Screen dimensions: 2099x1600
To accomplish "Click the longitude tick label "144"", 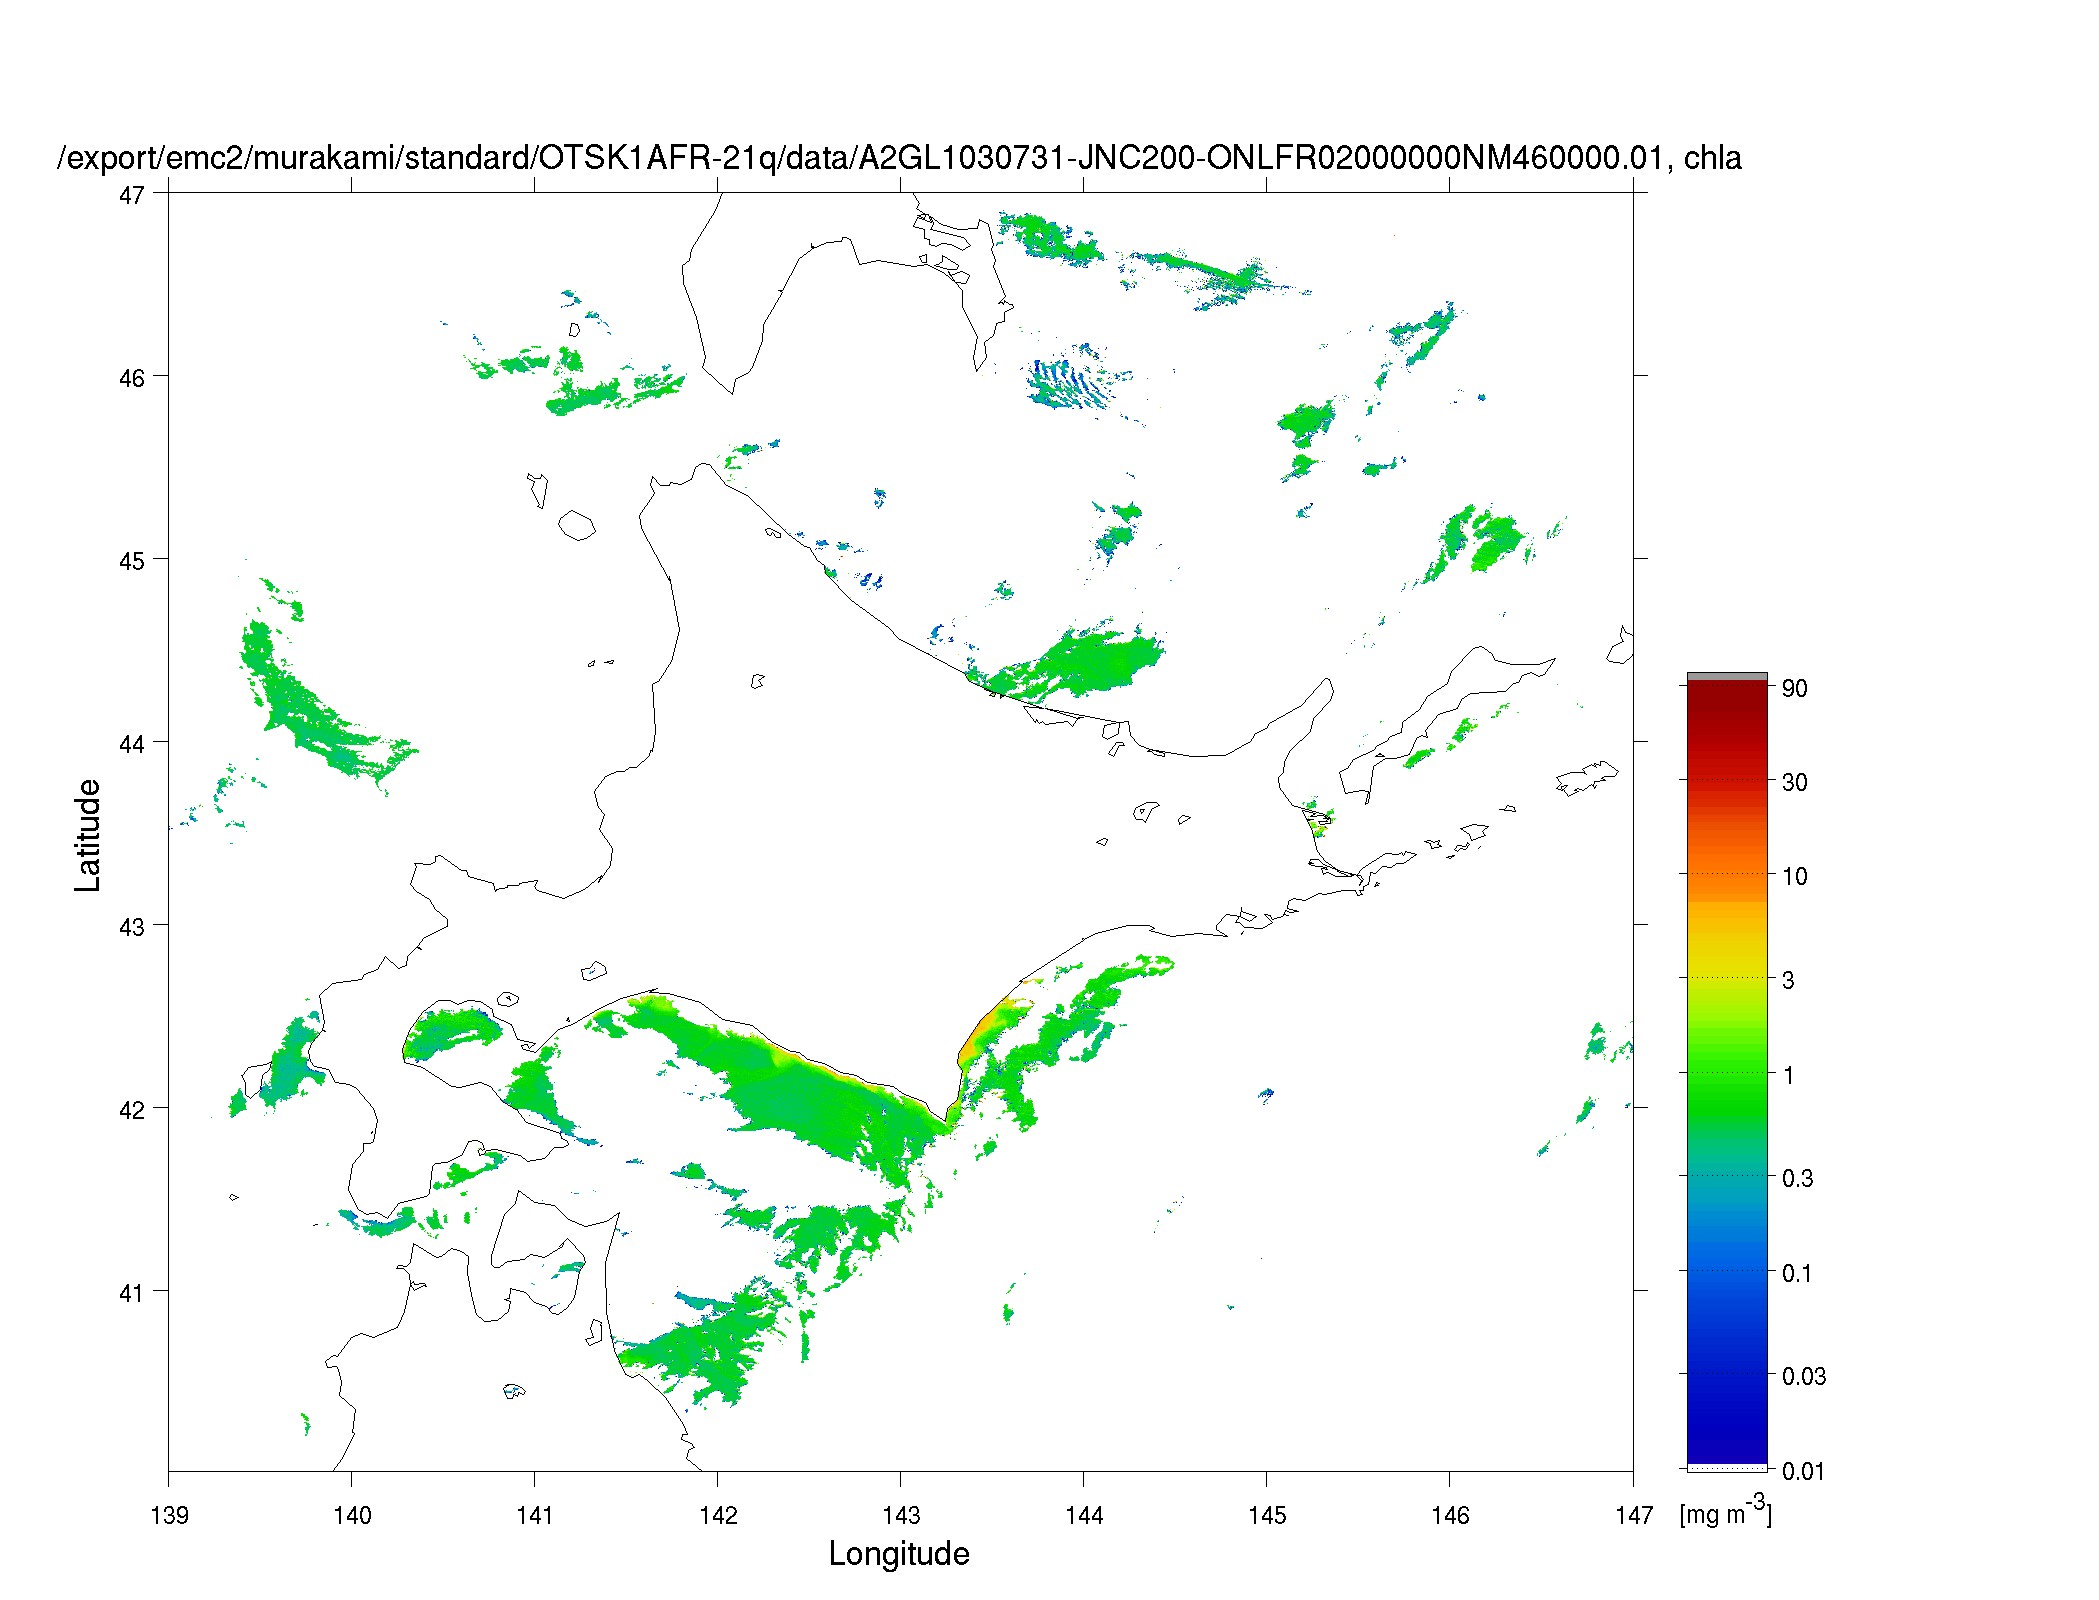I will pos(1084,1515).
